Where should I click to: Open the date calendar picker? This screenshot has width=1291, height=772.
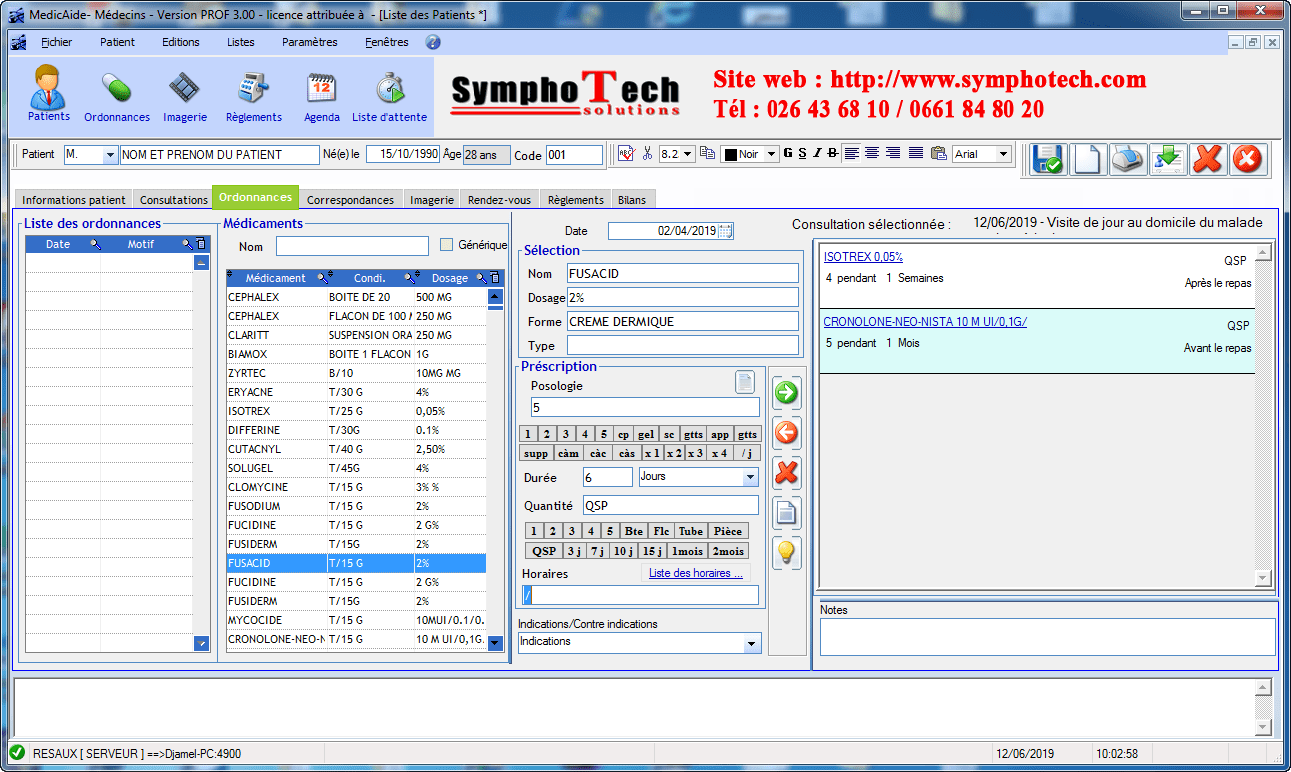coord(726,231)
